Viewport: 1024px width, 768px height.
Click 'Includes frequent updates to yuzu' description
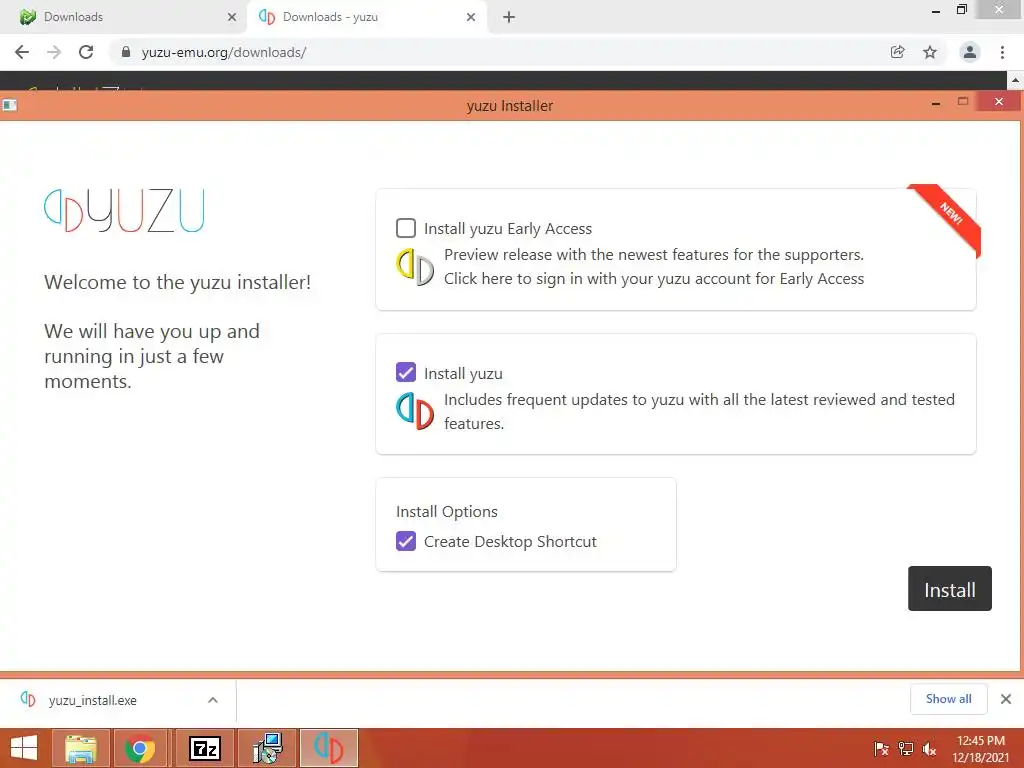click(x=699, y=411)
